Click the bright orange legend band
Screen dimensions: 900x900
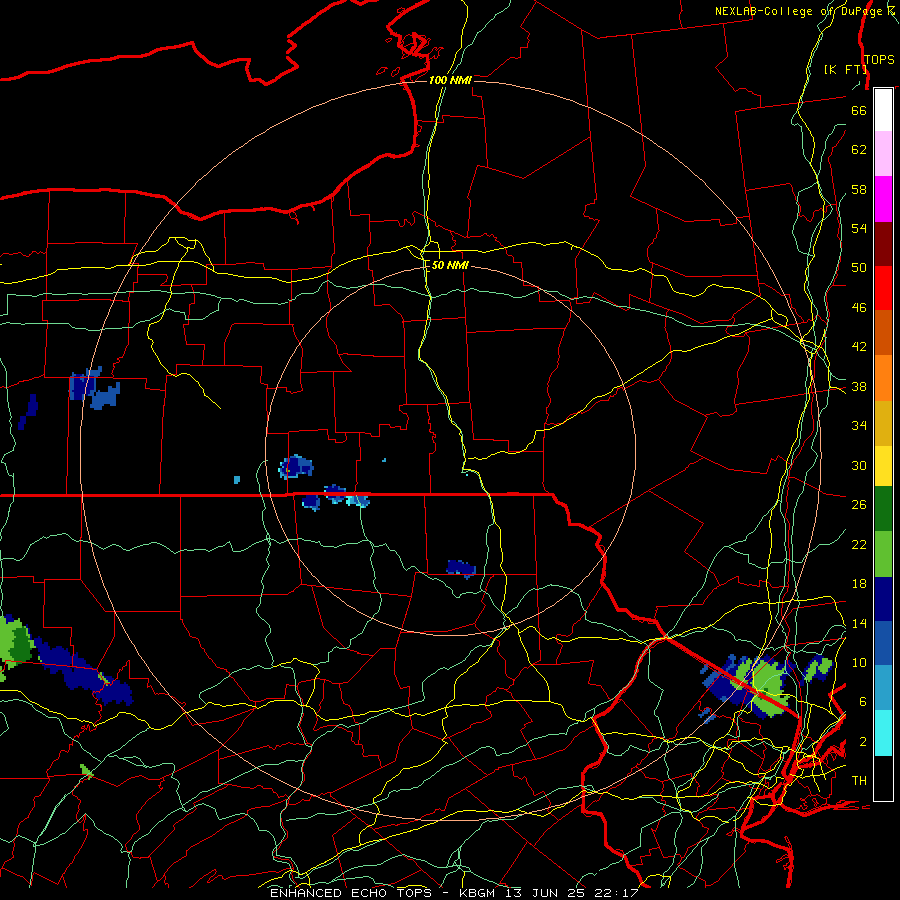[883, 378]
